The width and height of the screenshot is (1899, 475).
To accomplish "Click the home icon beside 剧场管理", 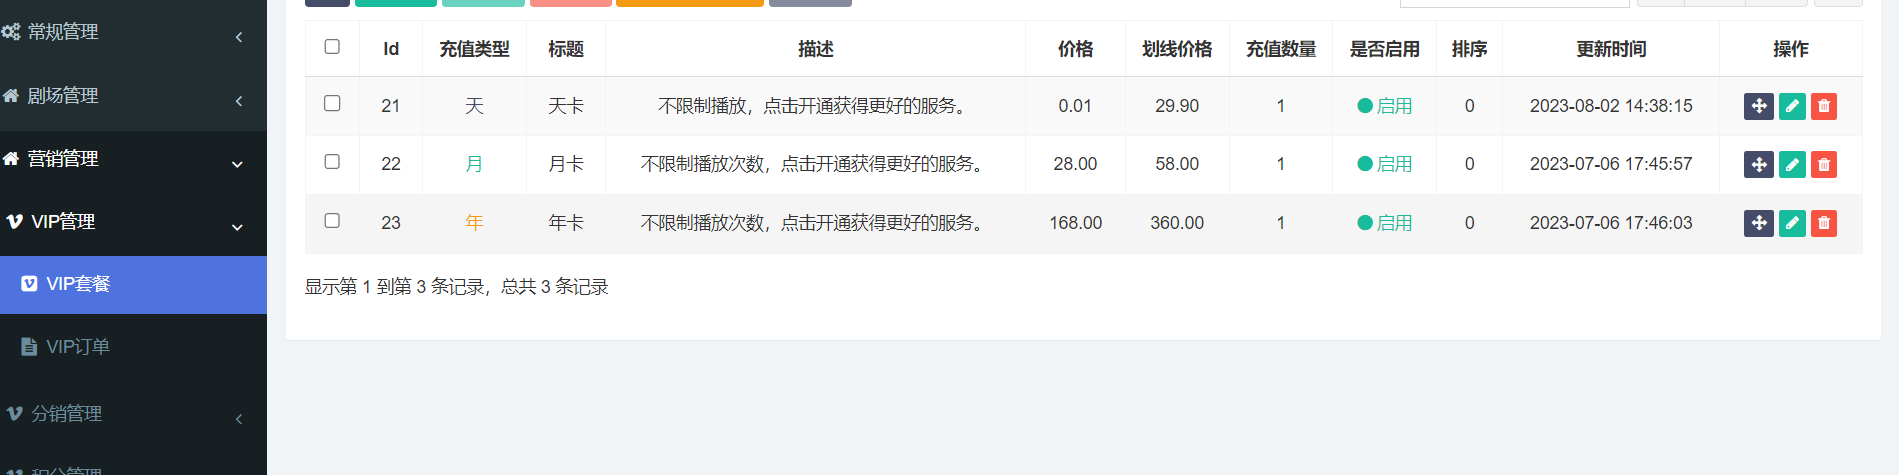I will point(11,96).
